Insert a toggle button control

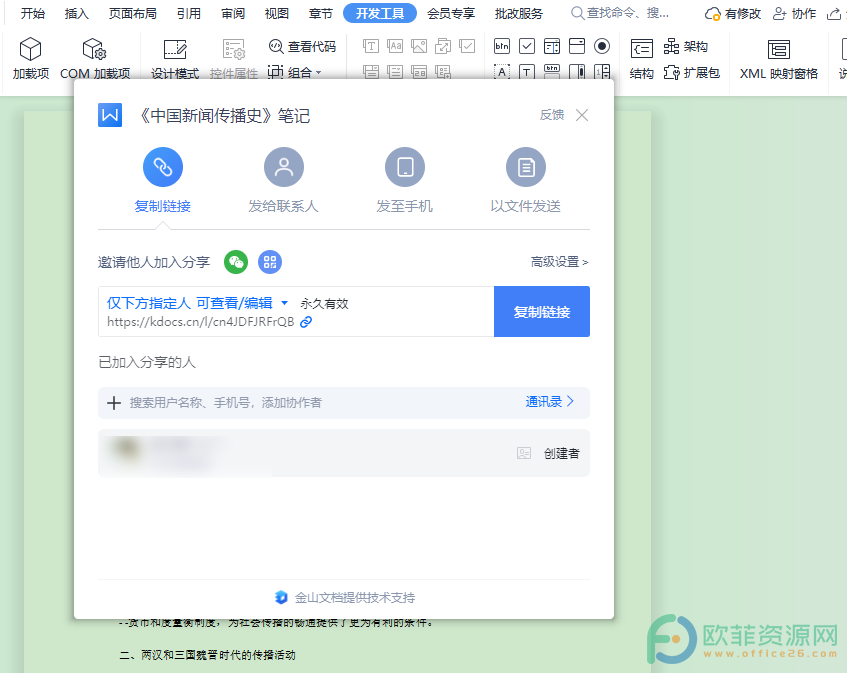point(552,72)
